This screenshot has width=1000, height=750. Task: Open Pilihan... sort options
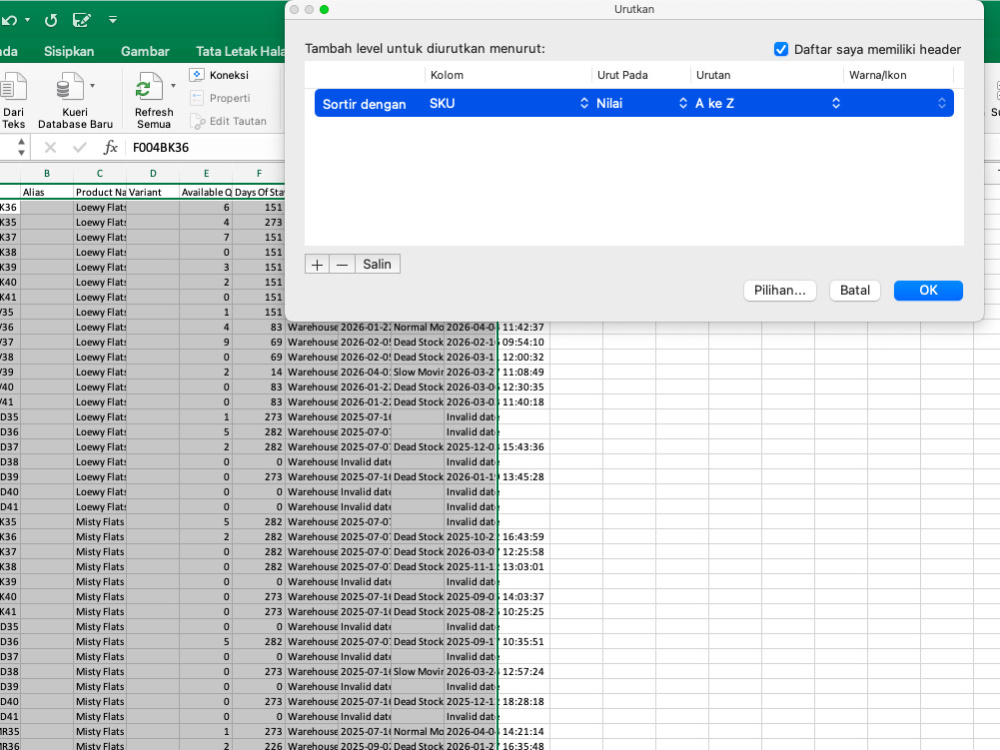(779, 290)
